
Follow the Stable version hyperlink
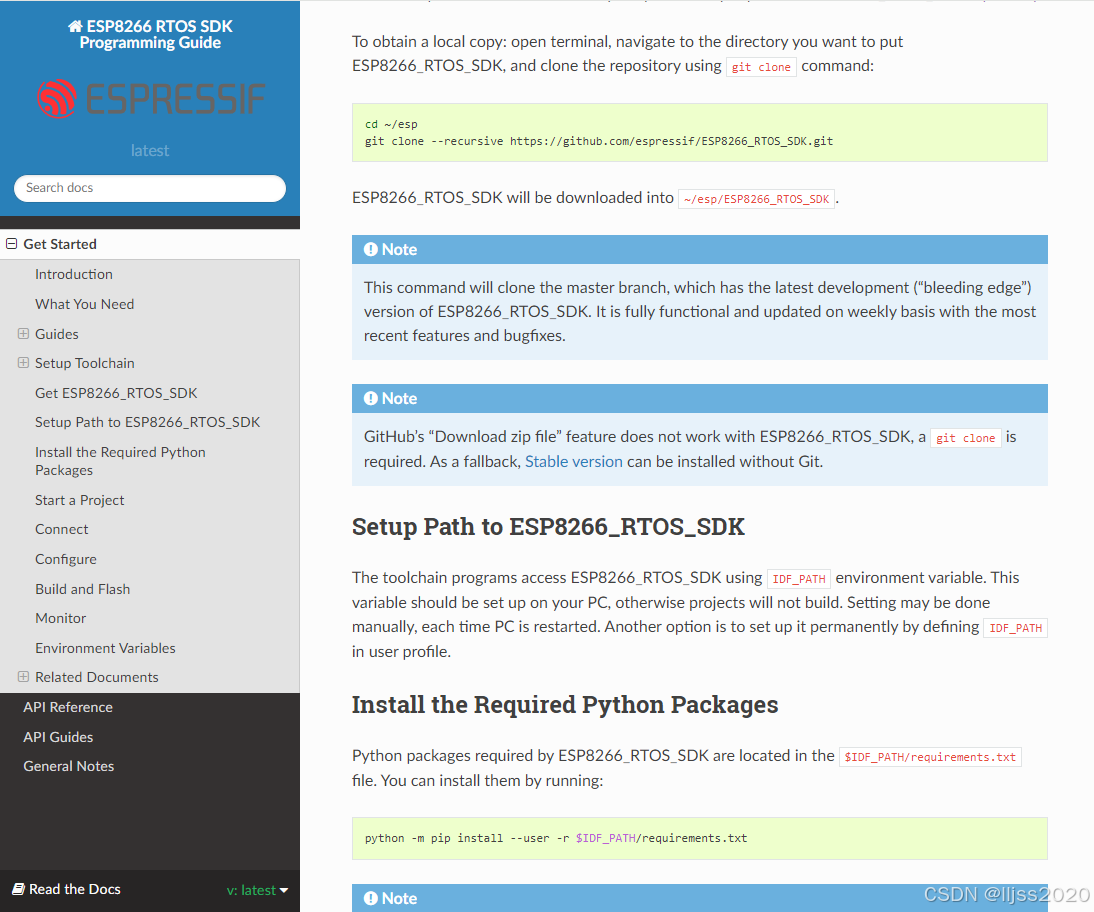[574, 462]
